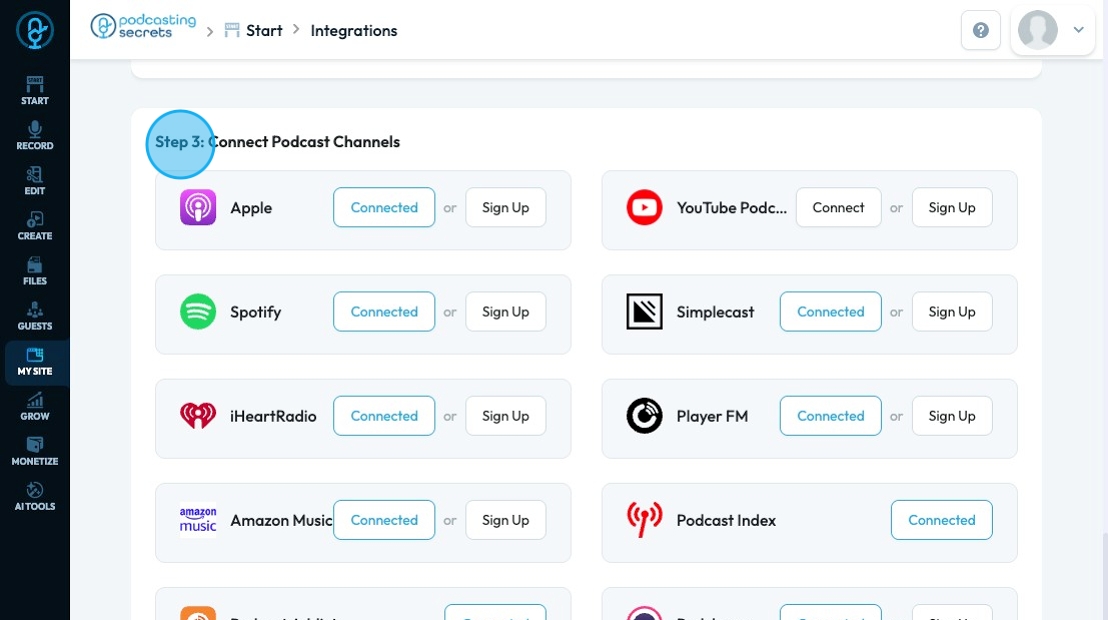Click the 'Player FM' channel name text
Image resolution: width=1108 pixels, height=620 pixels.
[x=712, y=416]
